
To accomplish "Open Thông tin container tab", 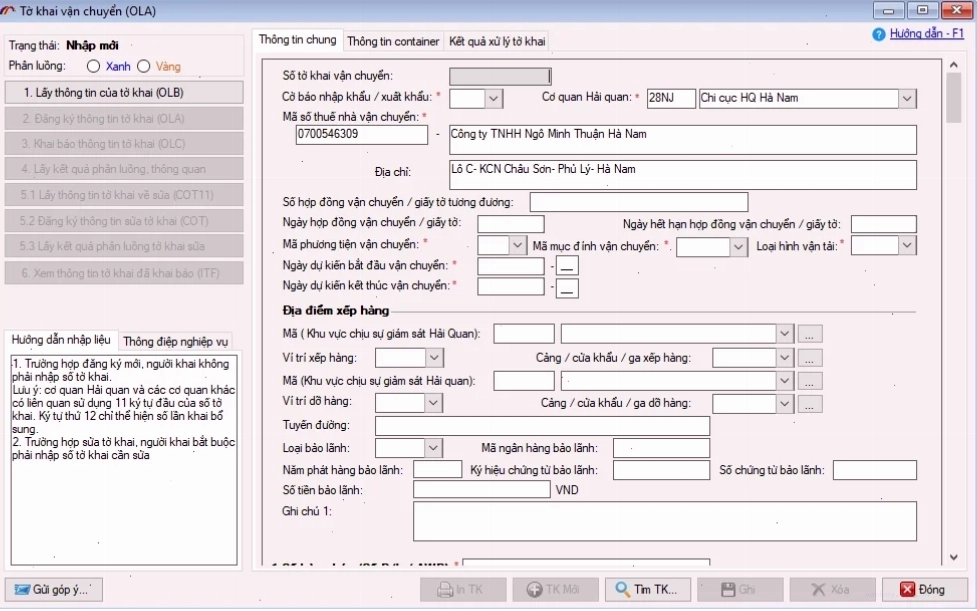I will [x=393, y=41].
